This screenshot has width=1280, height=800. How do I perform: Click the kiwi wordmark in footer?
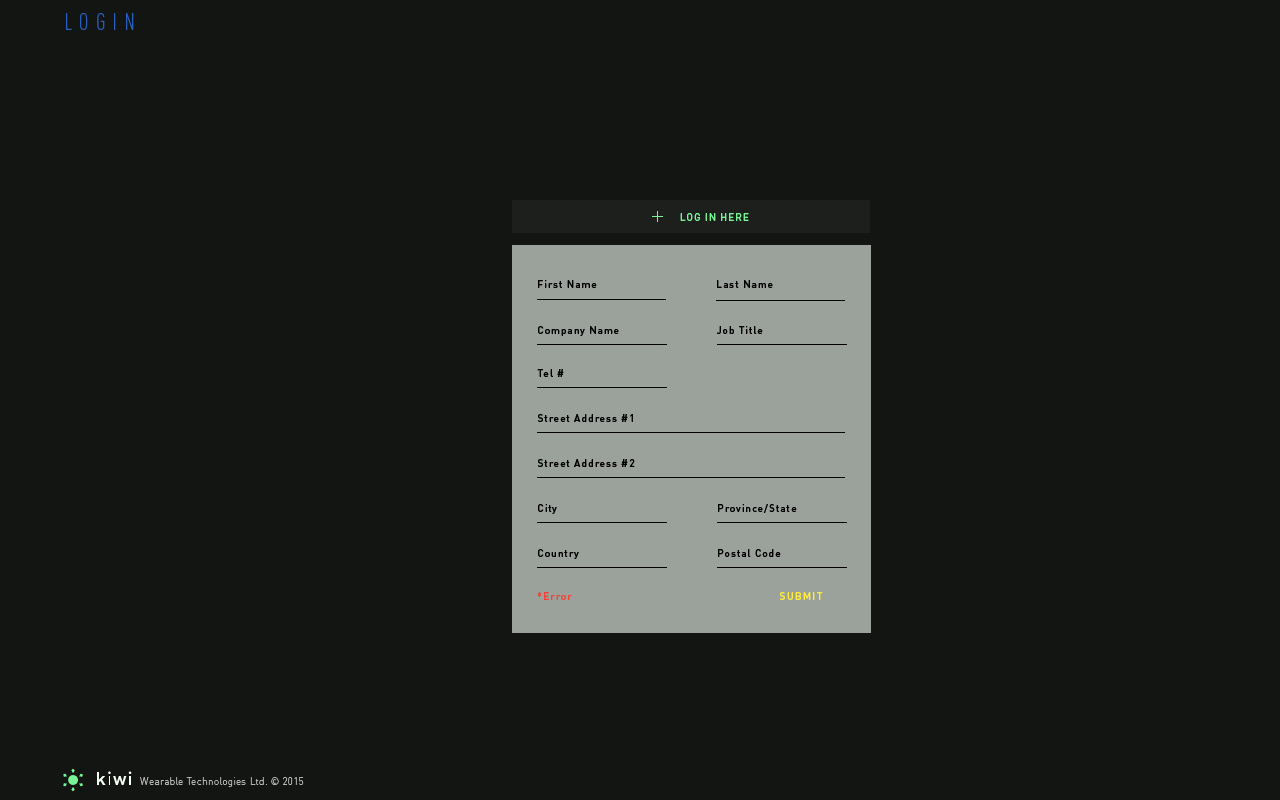click(x=114, y=778)
